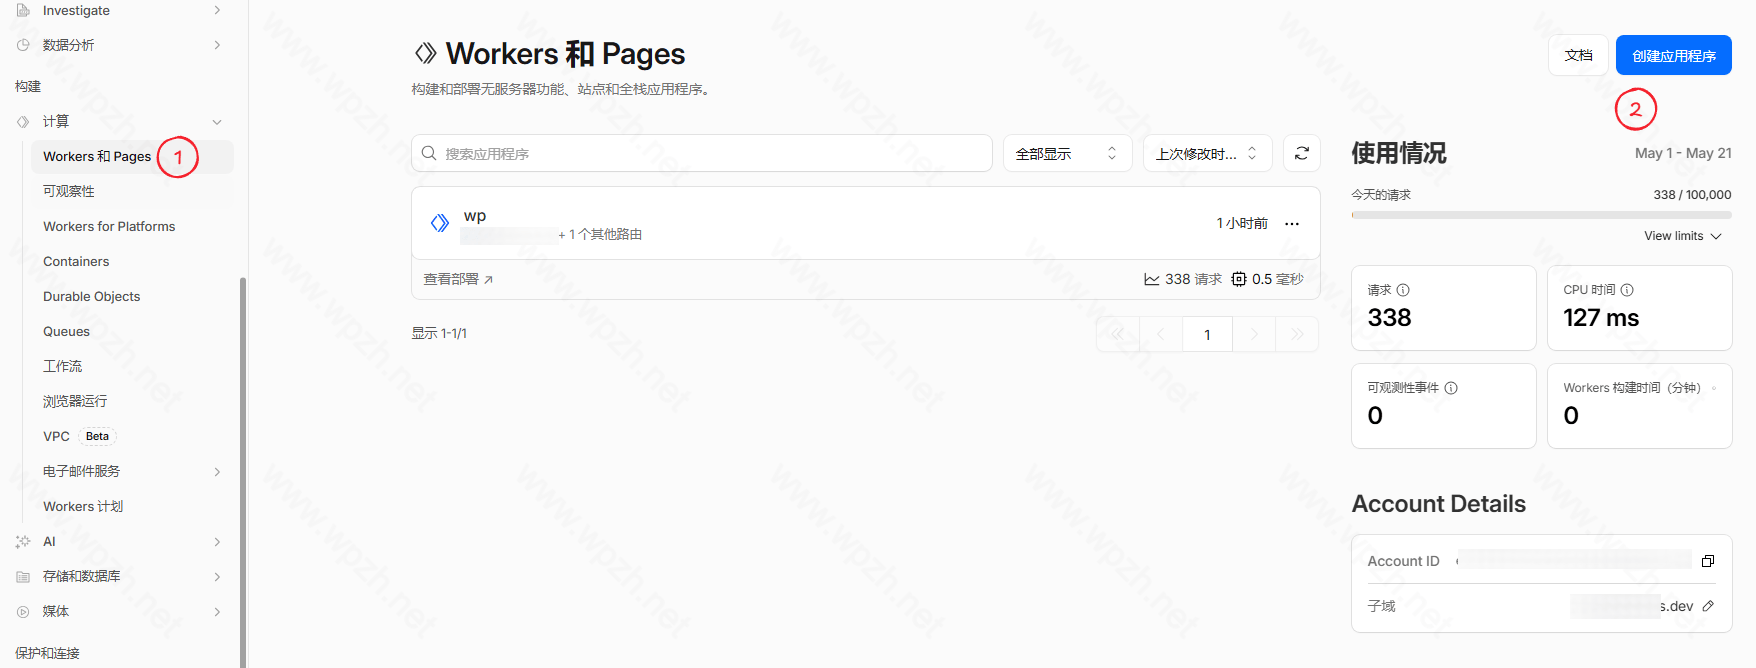Expand the AI sidebar section
Viewport: 1756px width, 668px height.
(217, 542)
